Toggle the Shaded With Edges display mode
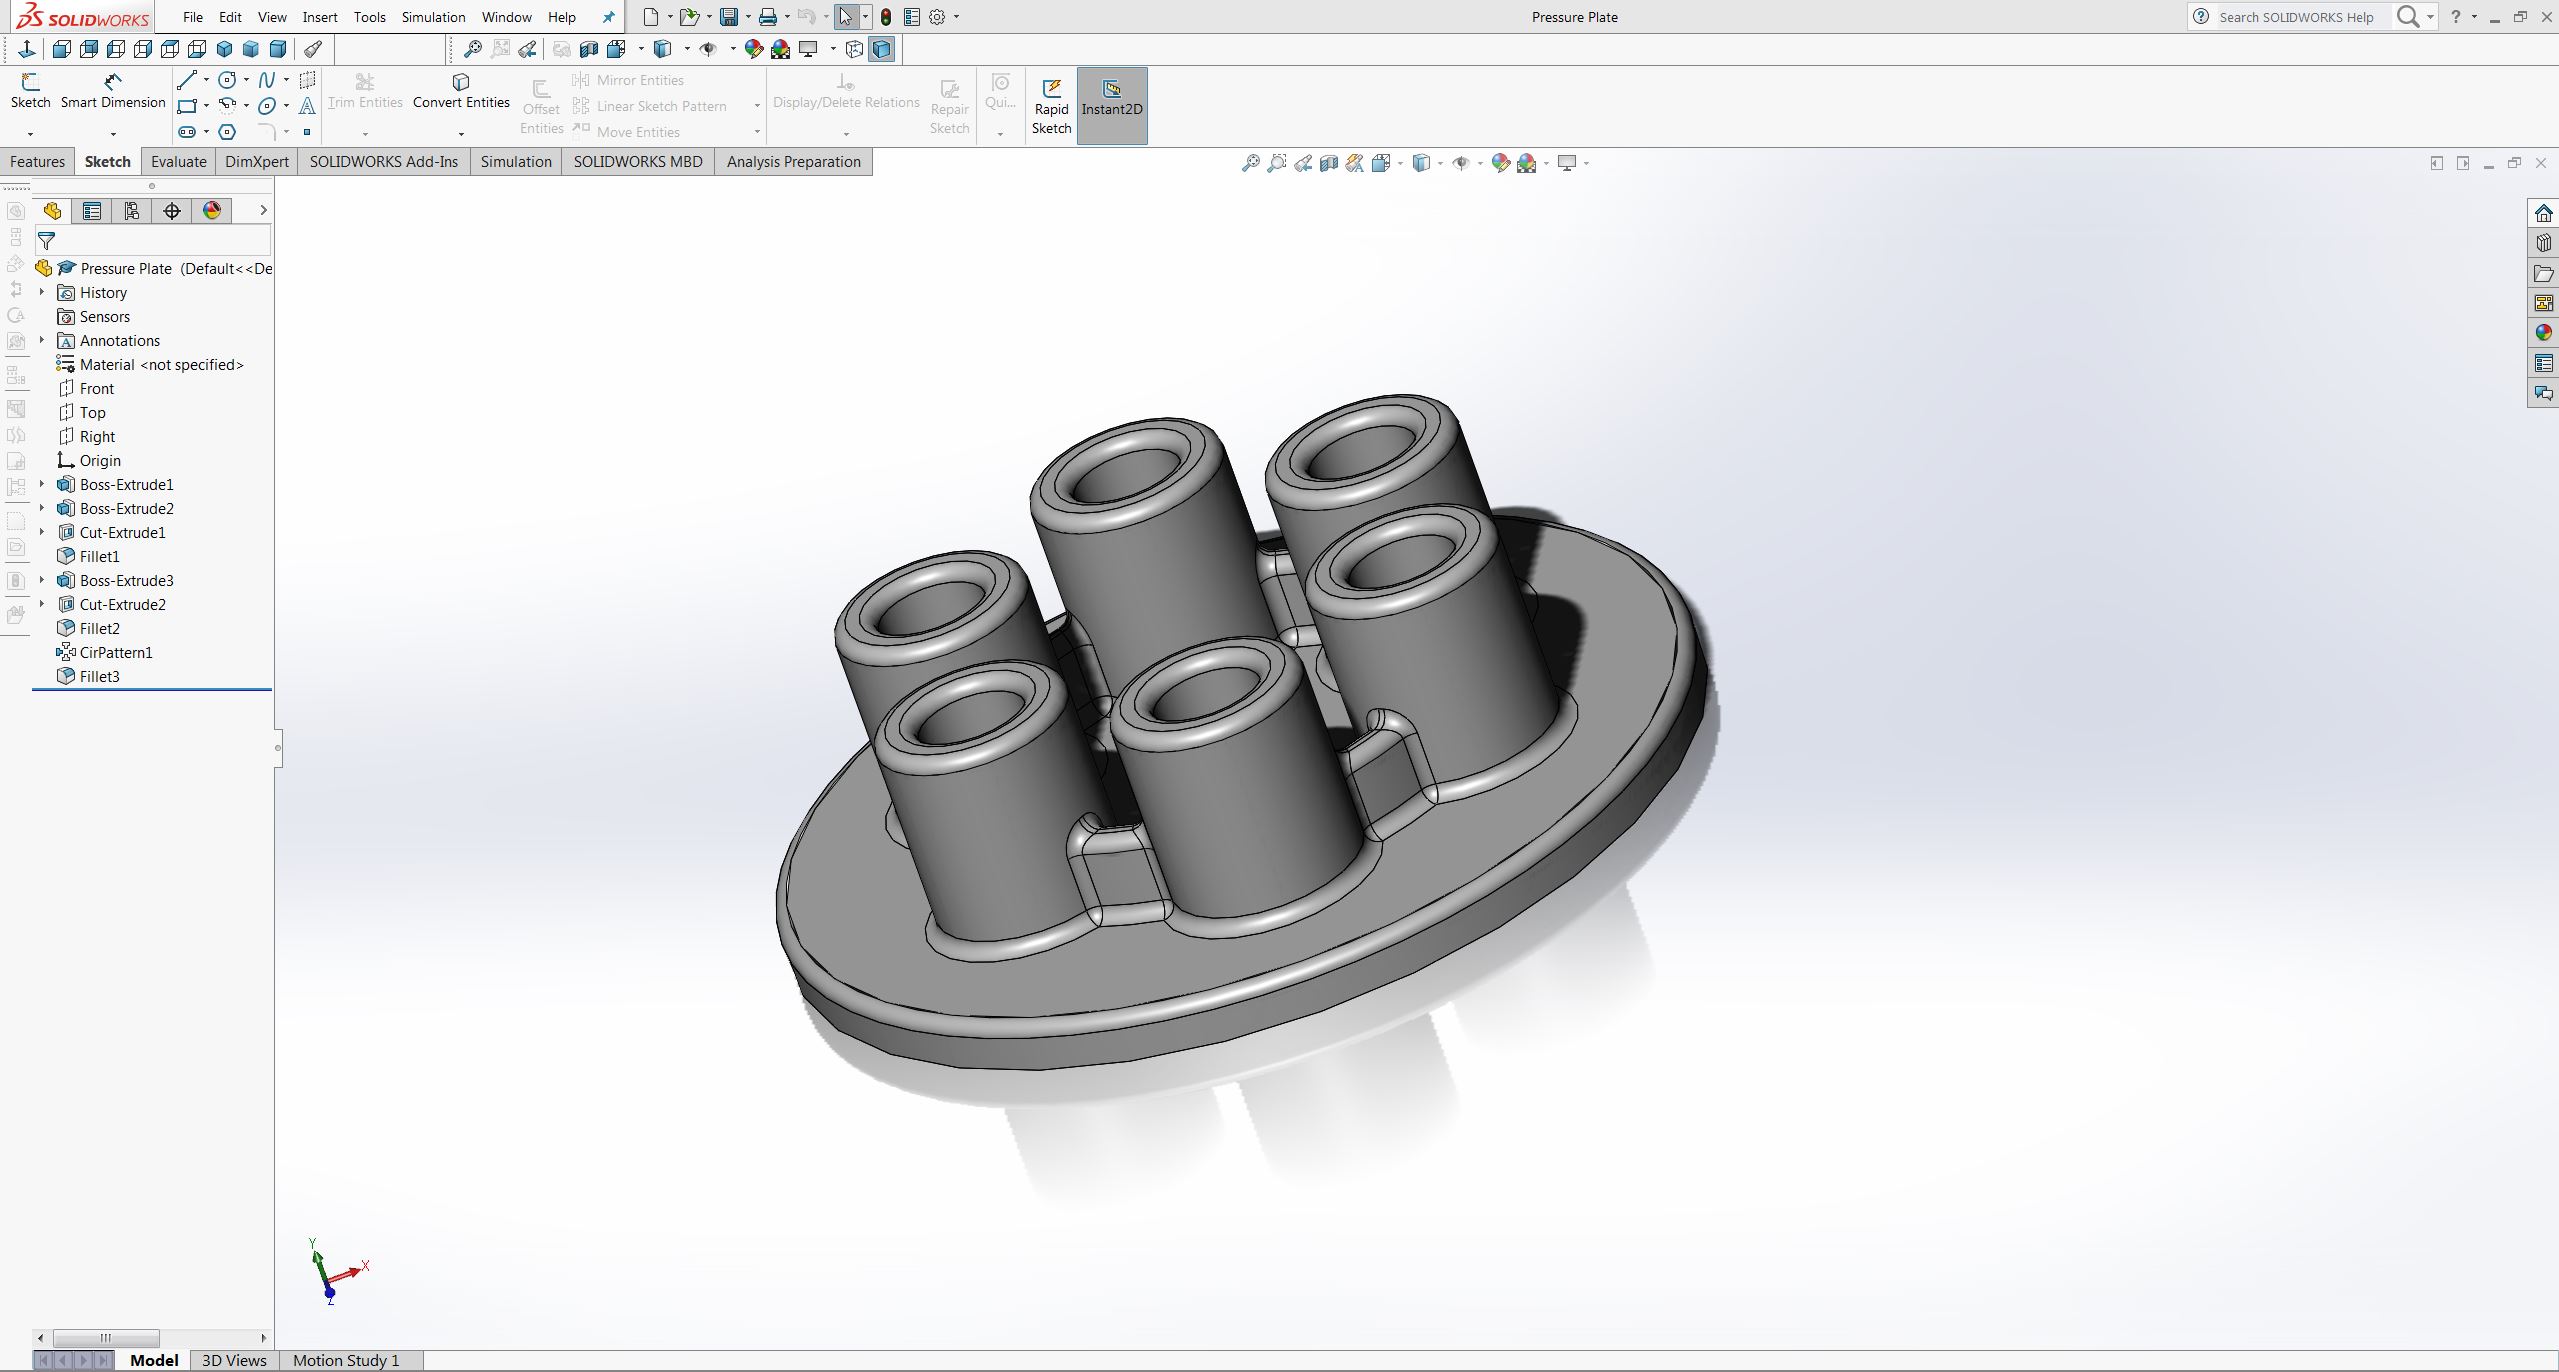 [x=881, y=49]
